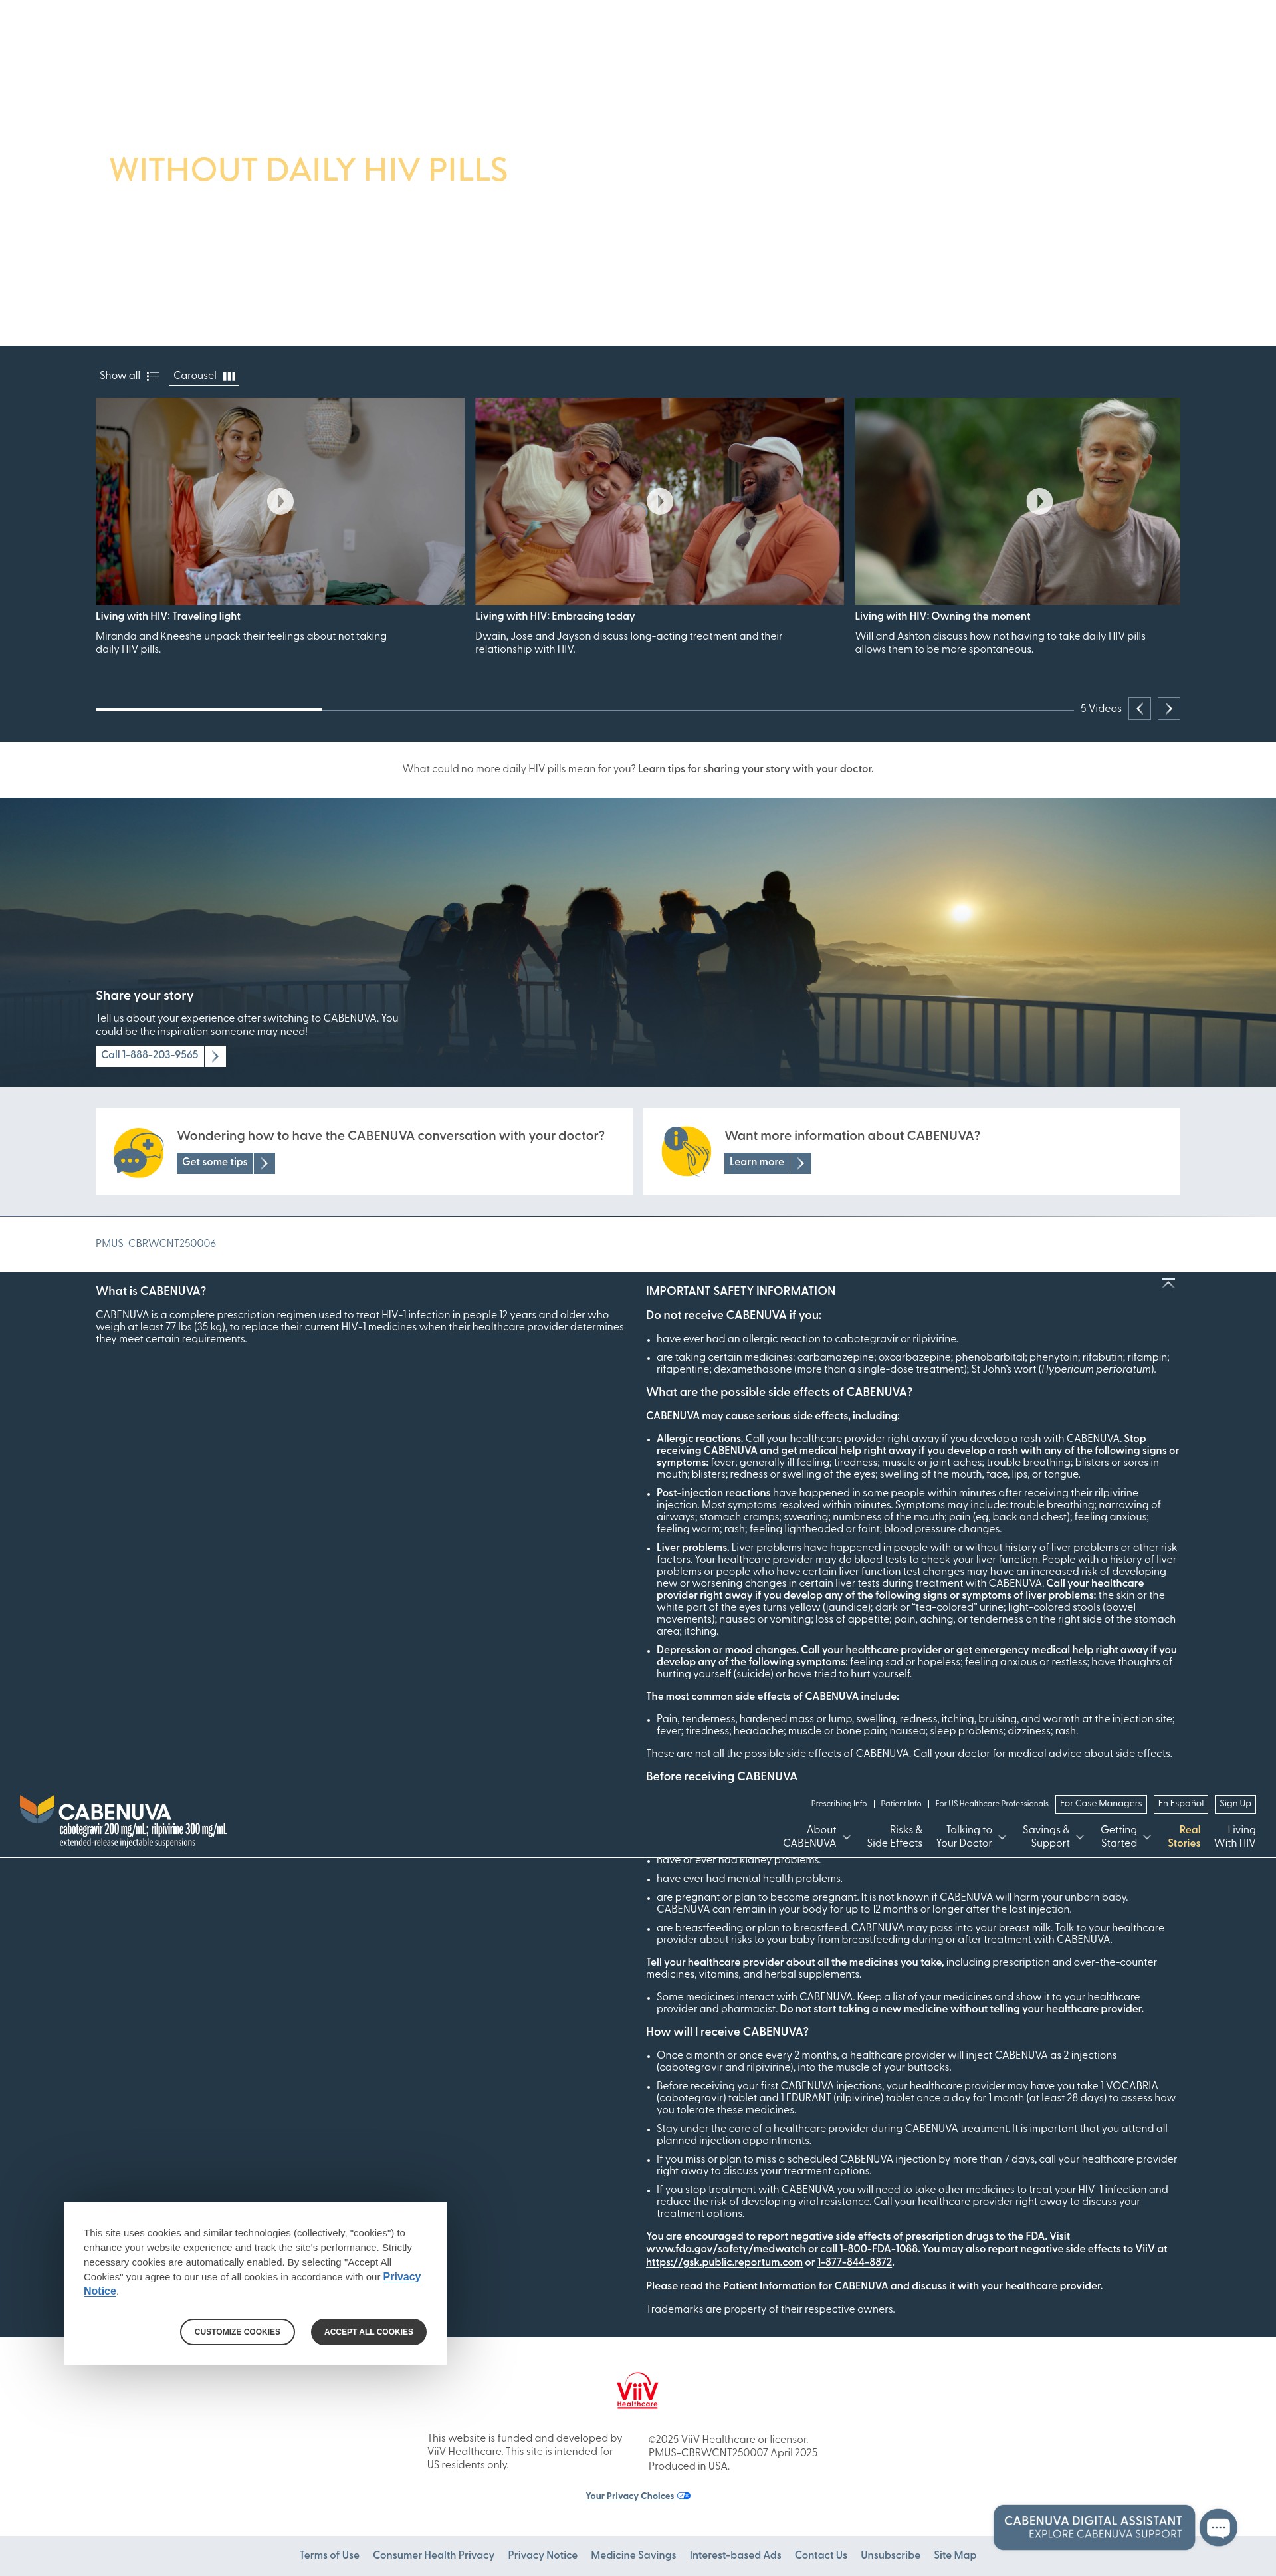Open www.fda.gov/safety/medwatch link
The image size is (1276, 2576).
[725, 2248]
